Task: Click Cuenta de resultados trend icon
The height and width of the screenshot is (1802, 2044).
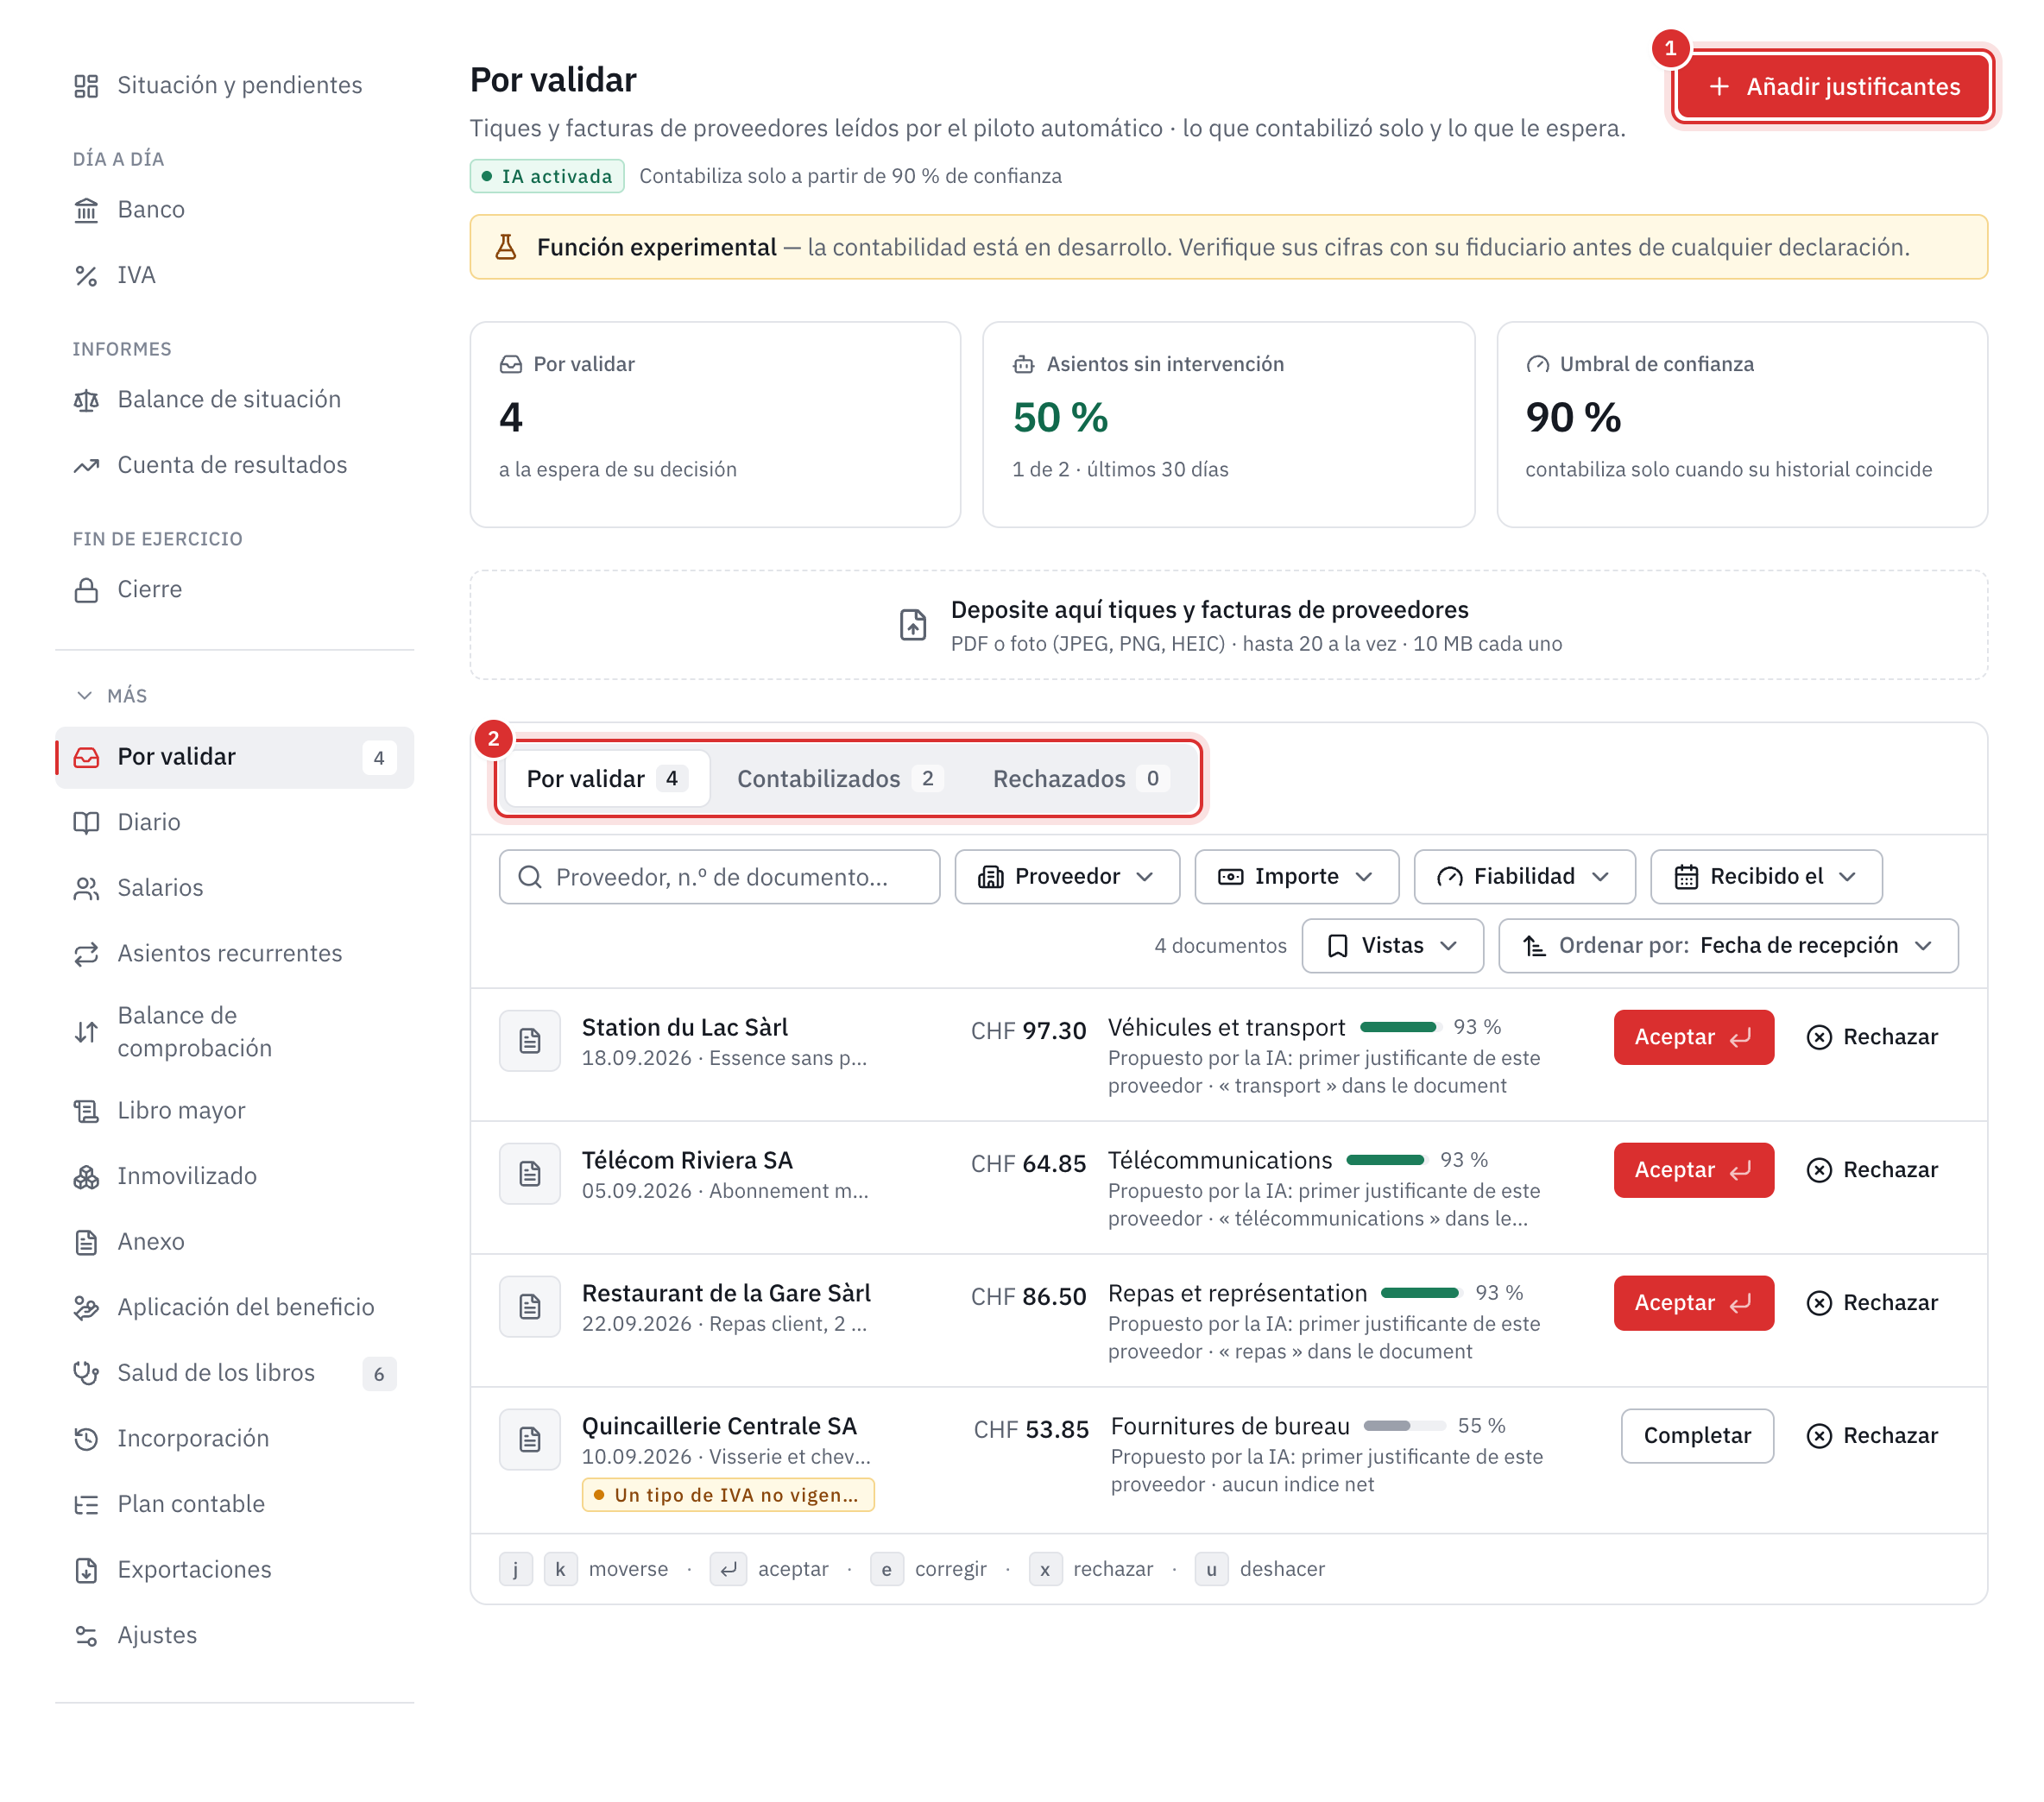Action: point(86,466)
